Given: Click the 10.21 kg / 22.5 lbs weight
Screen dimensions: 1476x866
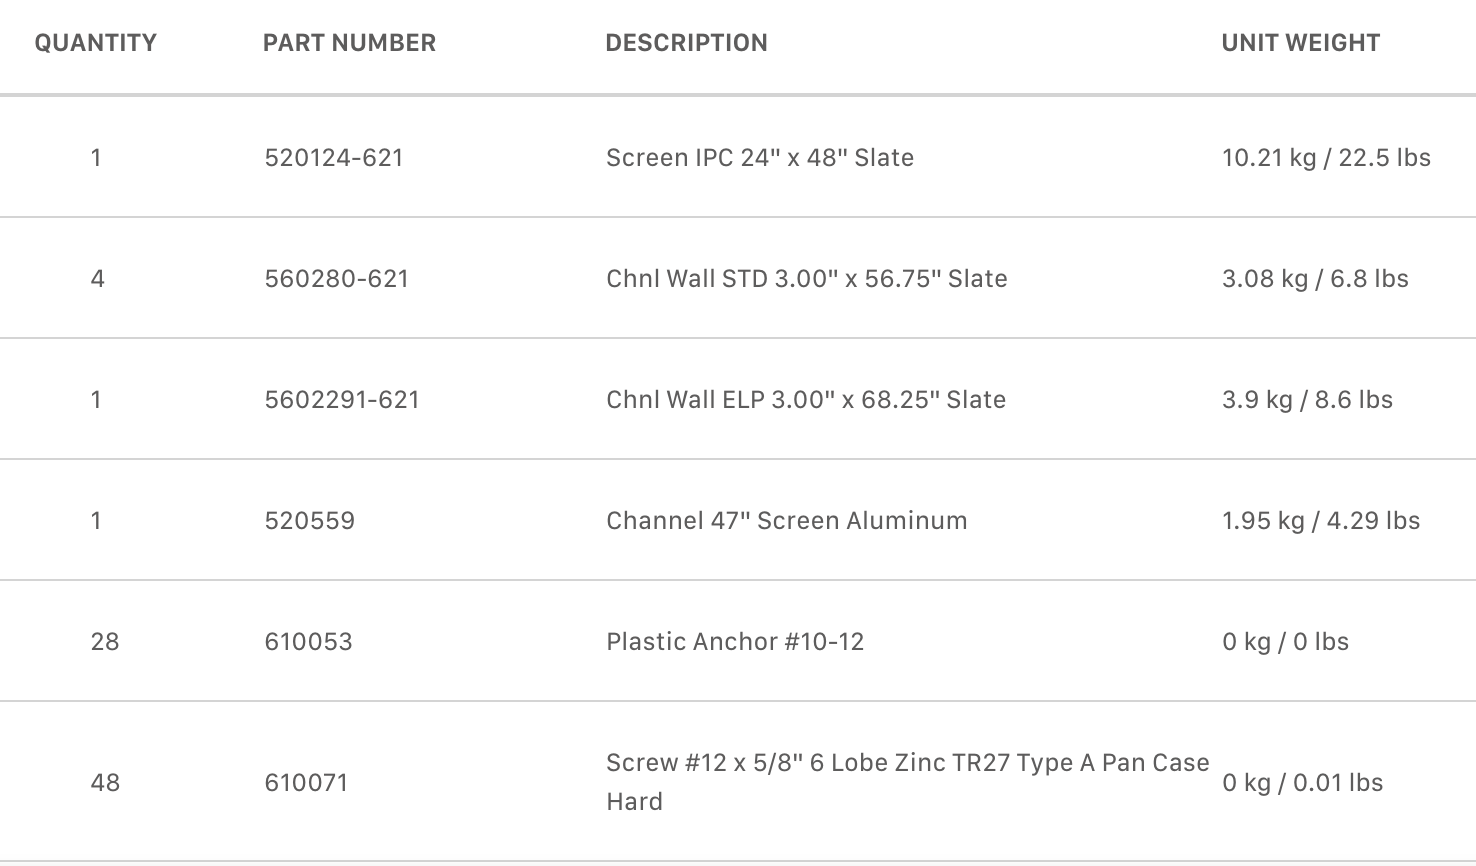Looking at the screenshot, I should [1326, 158].
